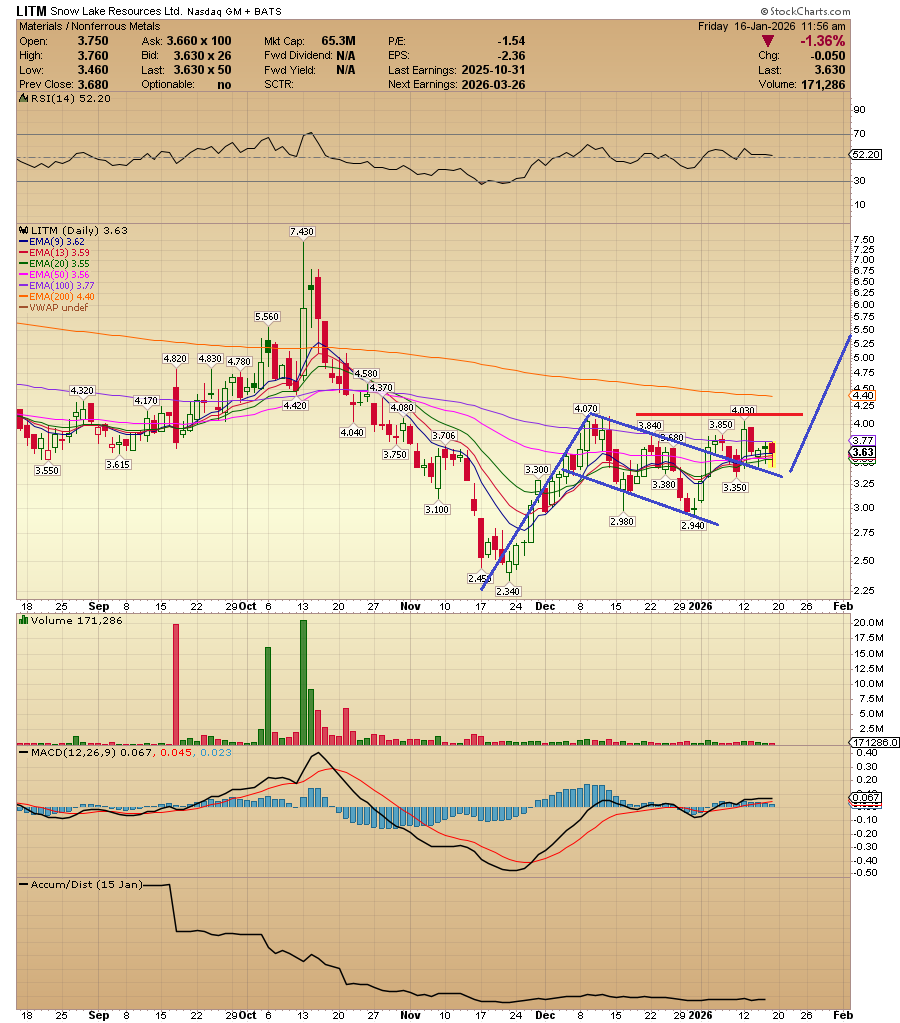Click the 2.980 swing low label
This screenshot has height=1023, width=900.
tap(622, 521)
